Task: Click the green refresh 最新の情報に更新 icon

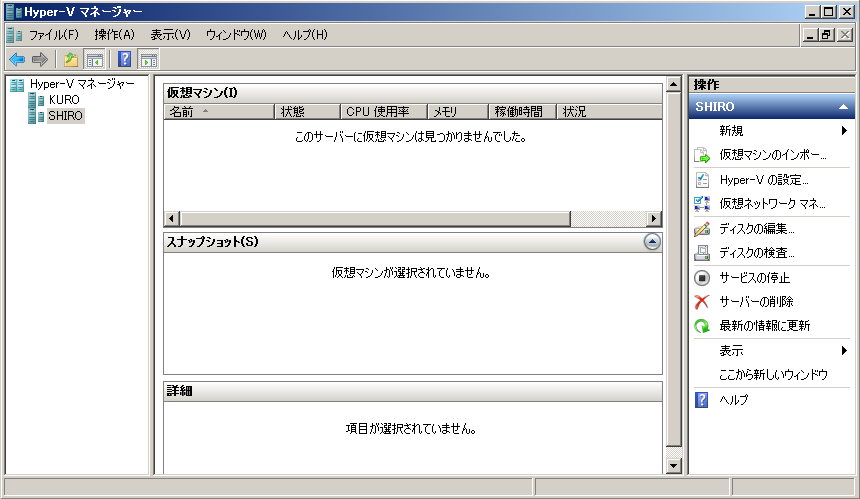Action: pyautogui.click(x=702, y=326)
